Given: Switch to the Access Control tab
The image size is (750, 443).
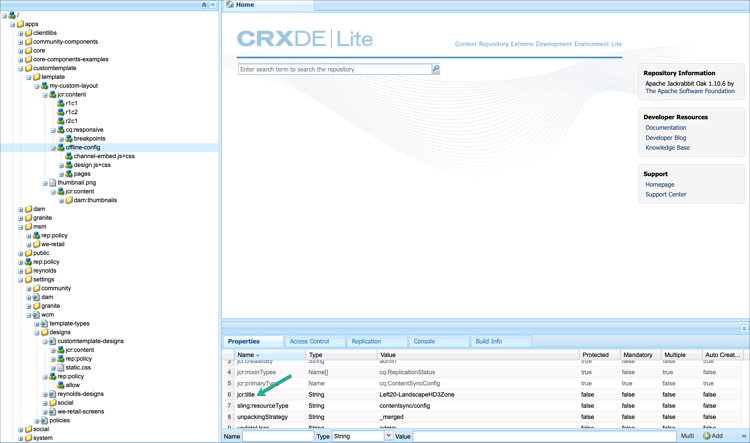Looking at the screenshot, I should (315, 342).
